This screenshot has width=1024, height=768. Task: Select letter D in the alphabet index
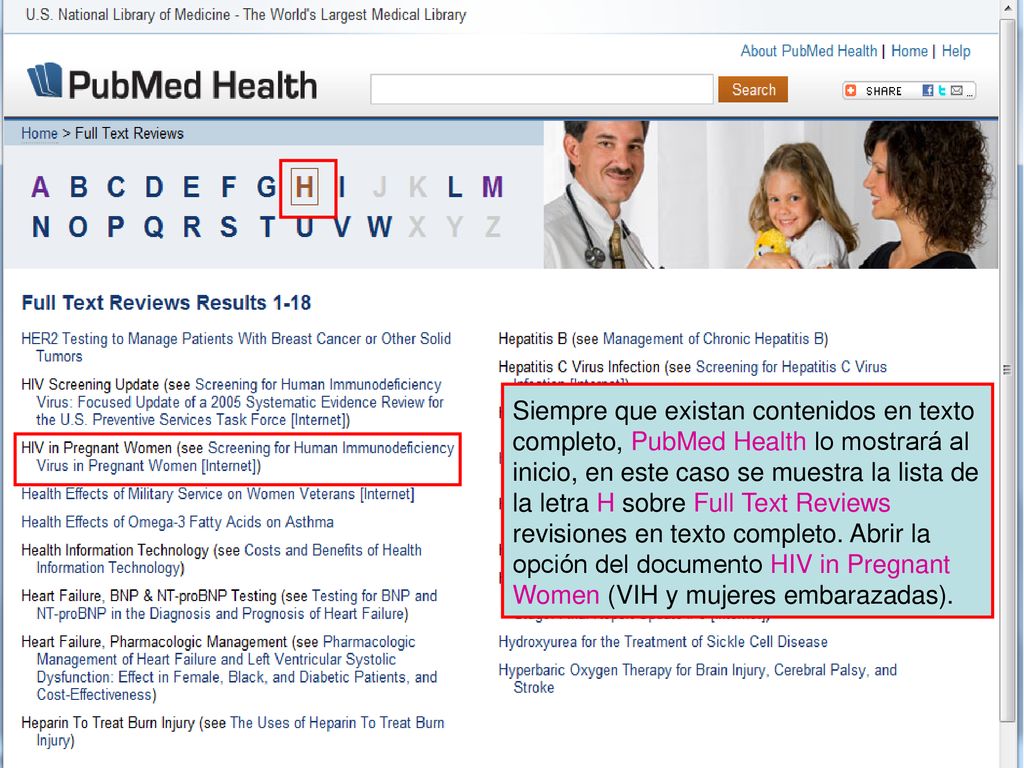(154, 187)
